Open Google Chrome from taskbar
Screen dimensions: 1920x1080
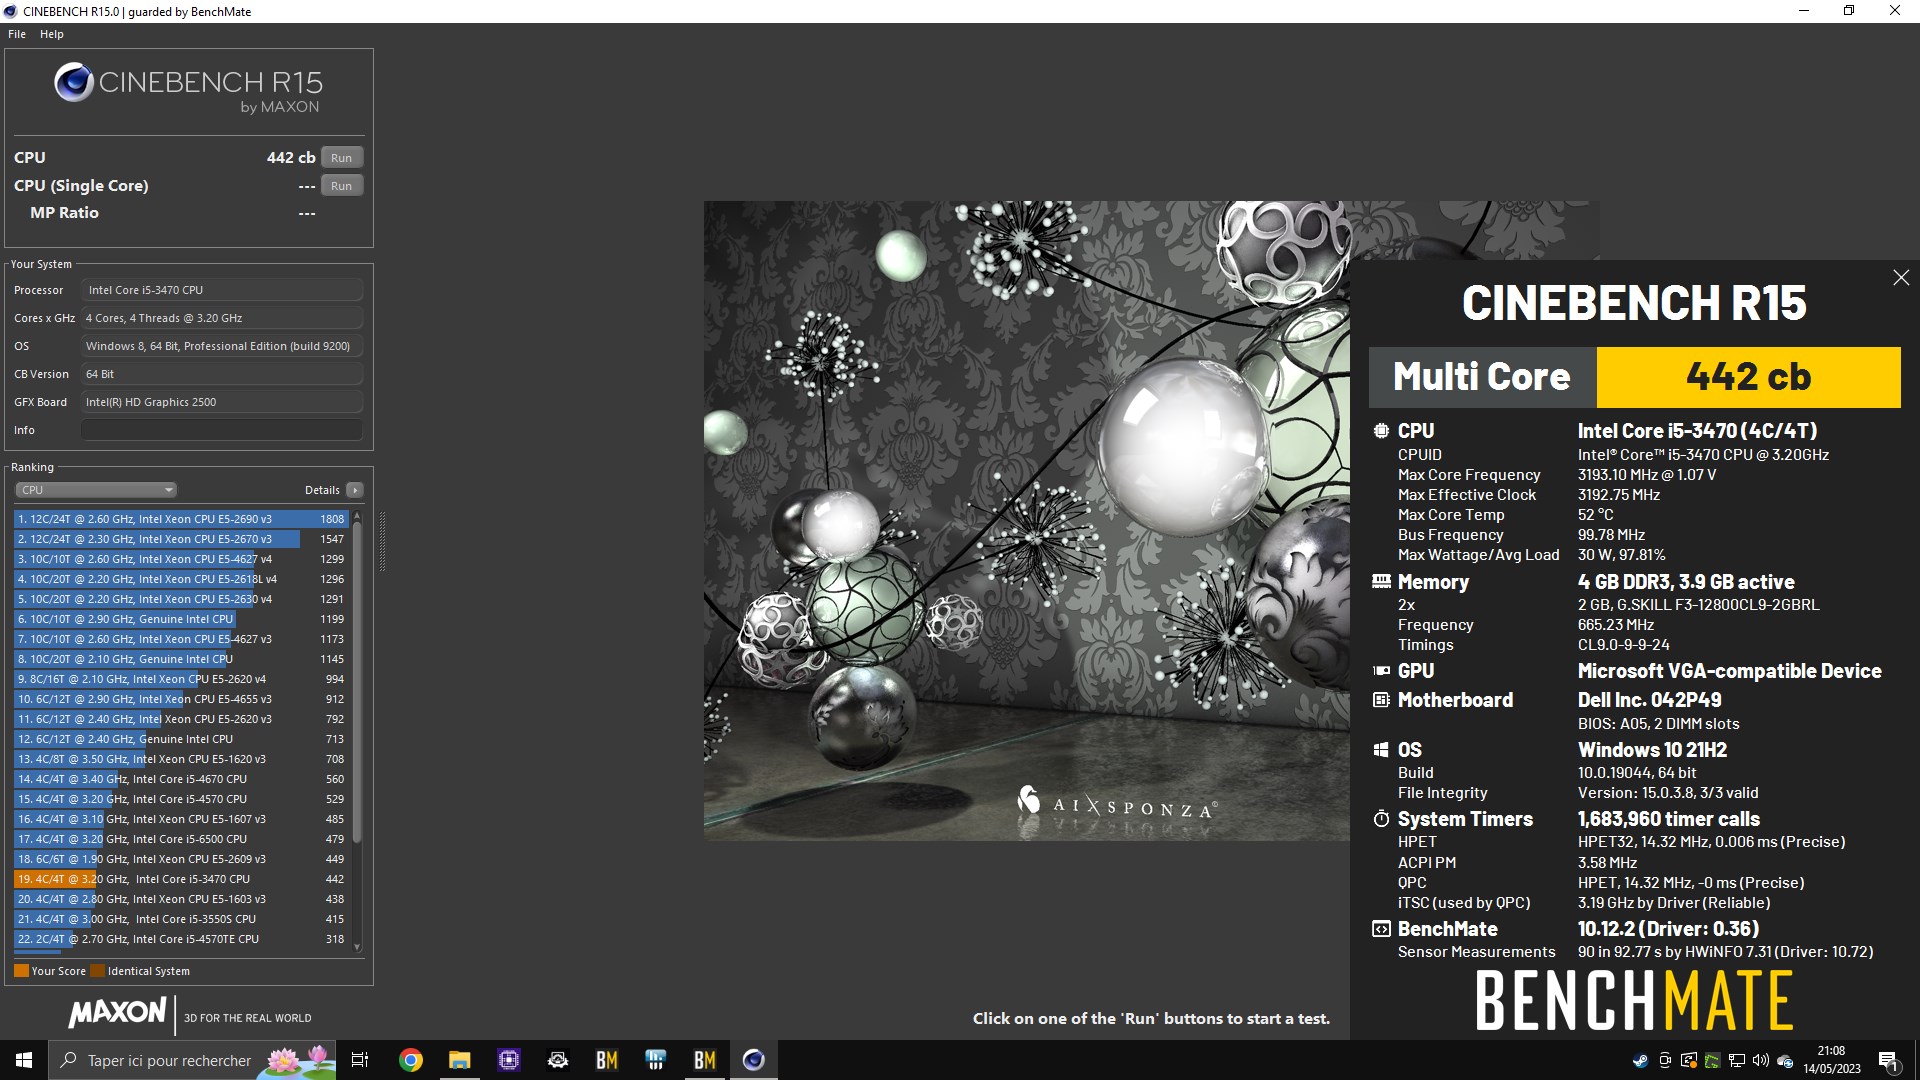(410, 1060)
